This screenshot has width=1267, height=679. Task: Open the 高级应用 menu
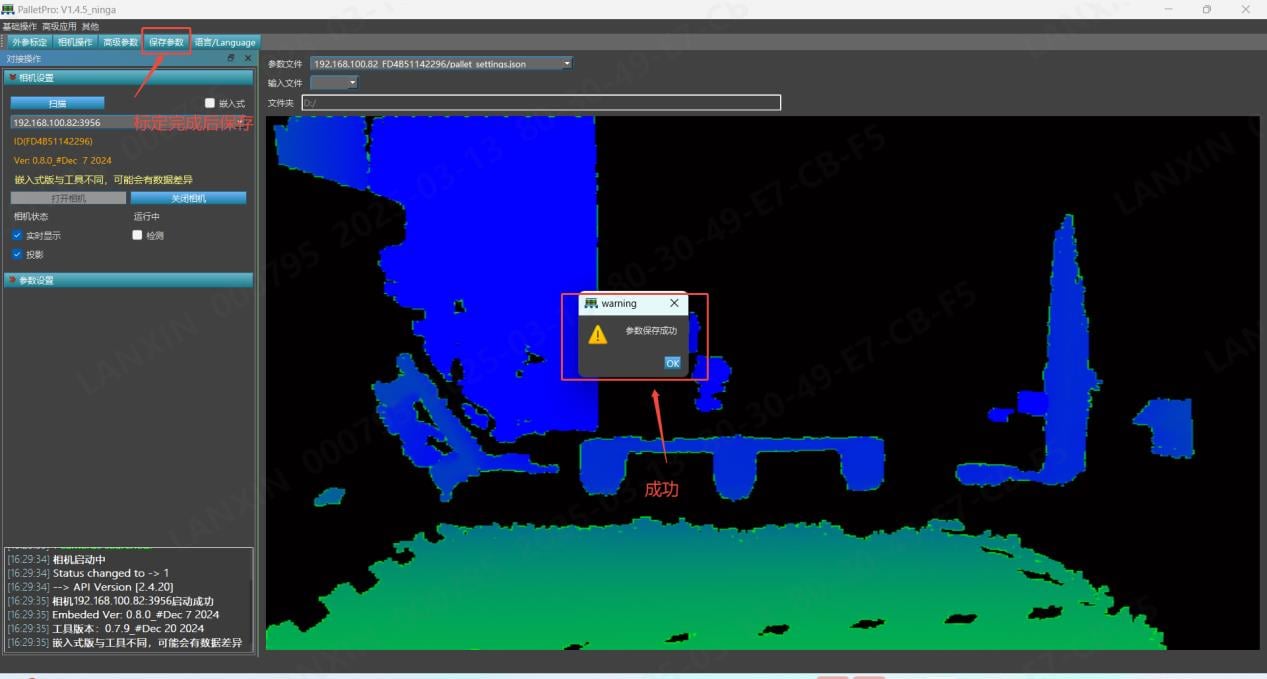pyautogui.click(x=59, y=26)
